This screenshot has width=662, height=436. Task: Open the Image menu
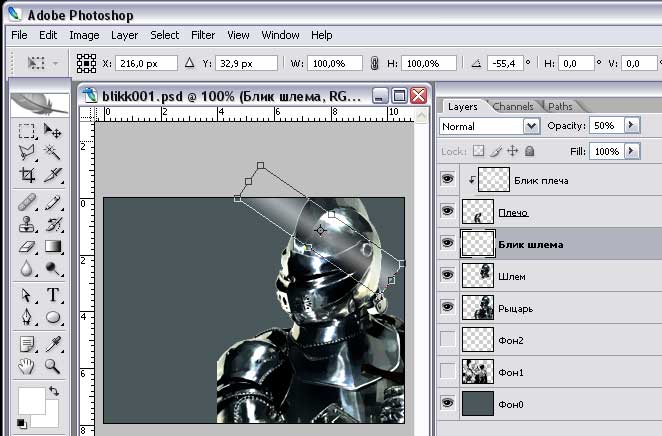pos(84,35)
